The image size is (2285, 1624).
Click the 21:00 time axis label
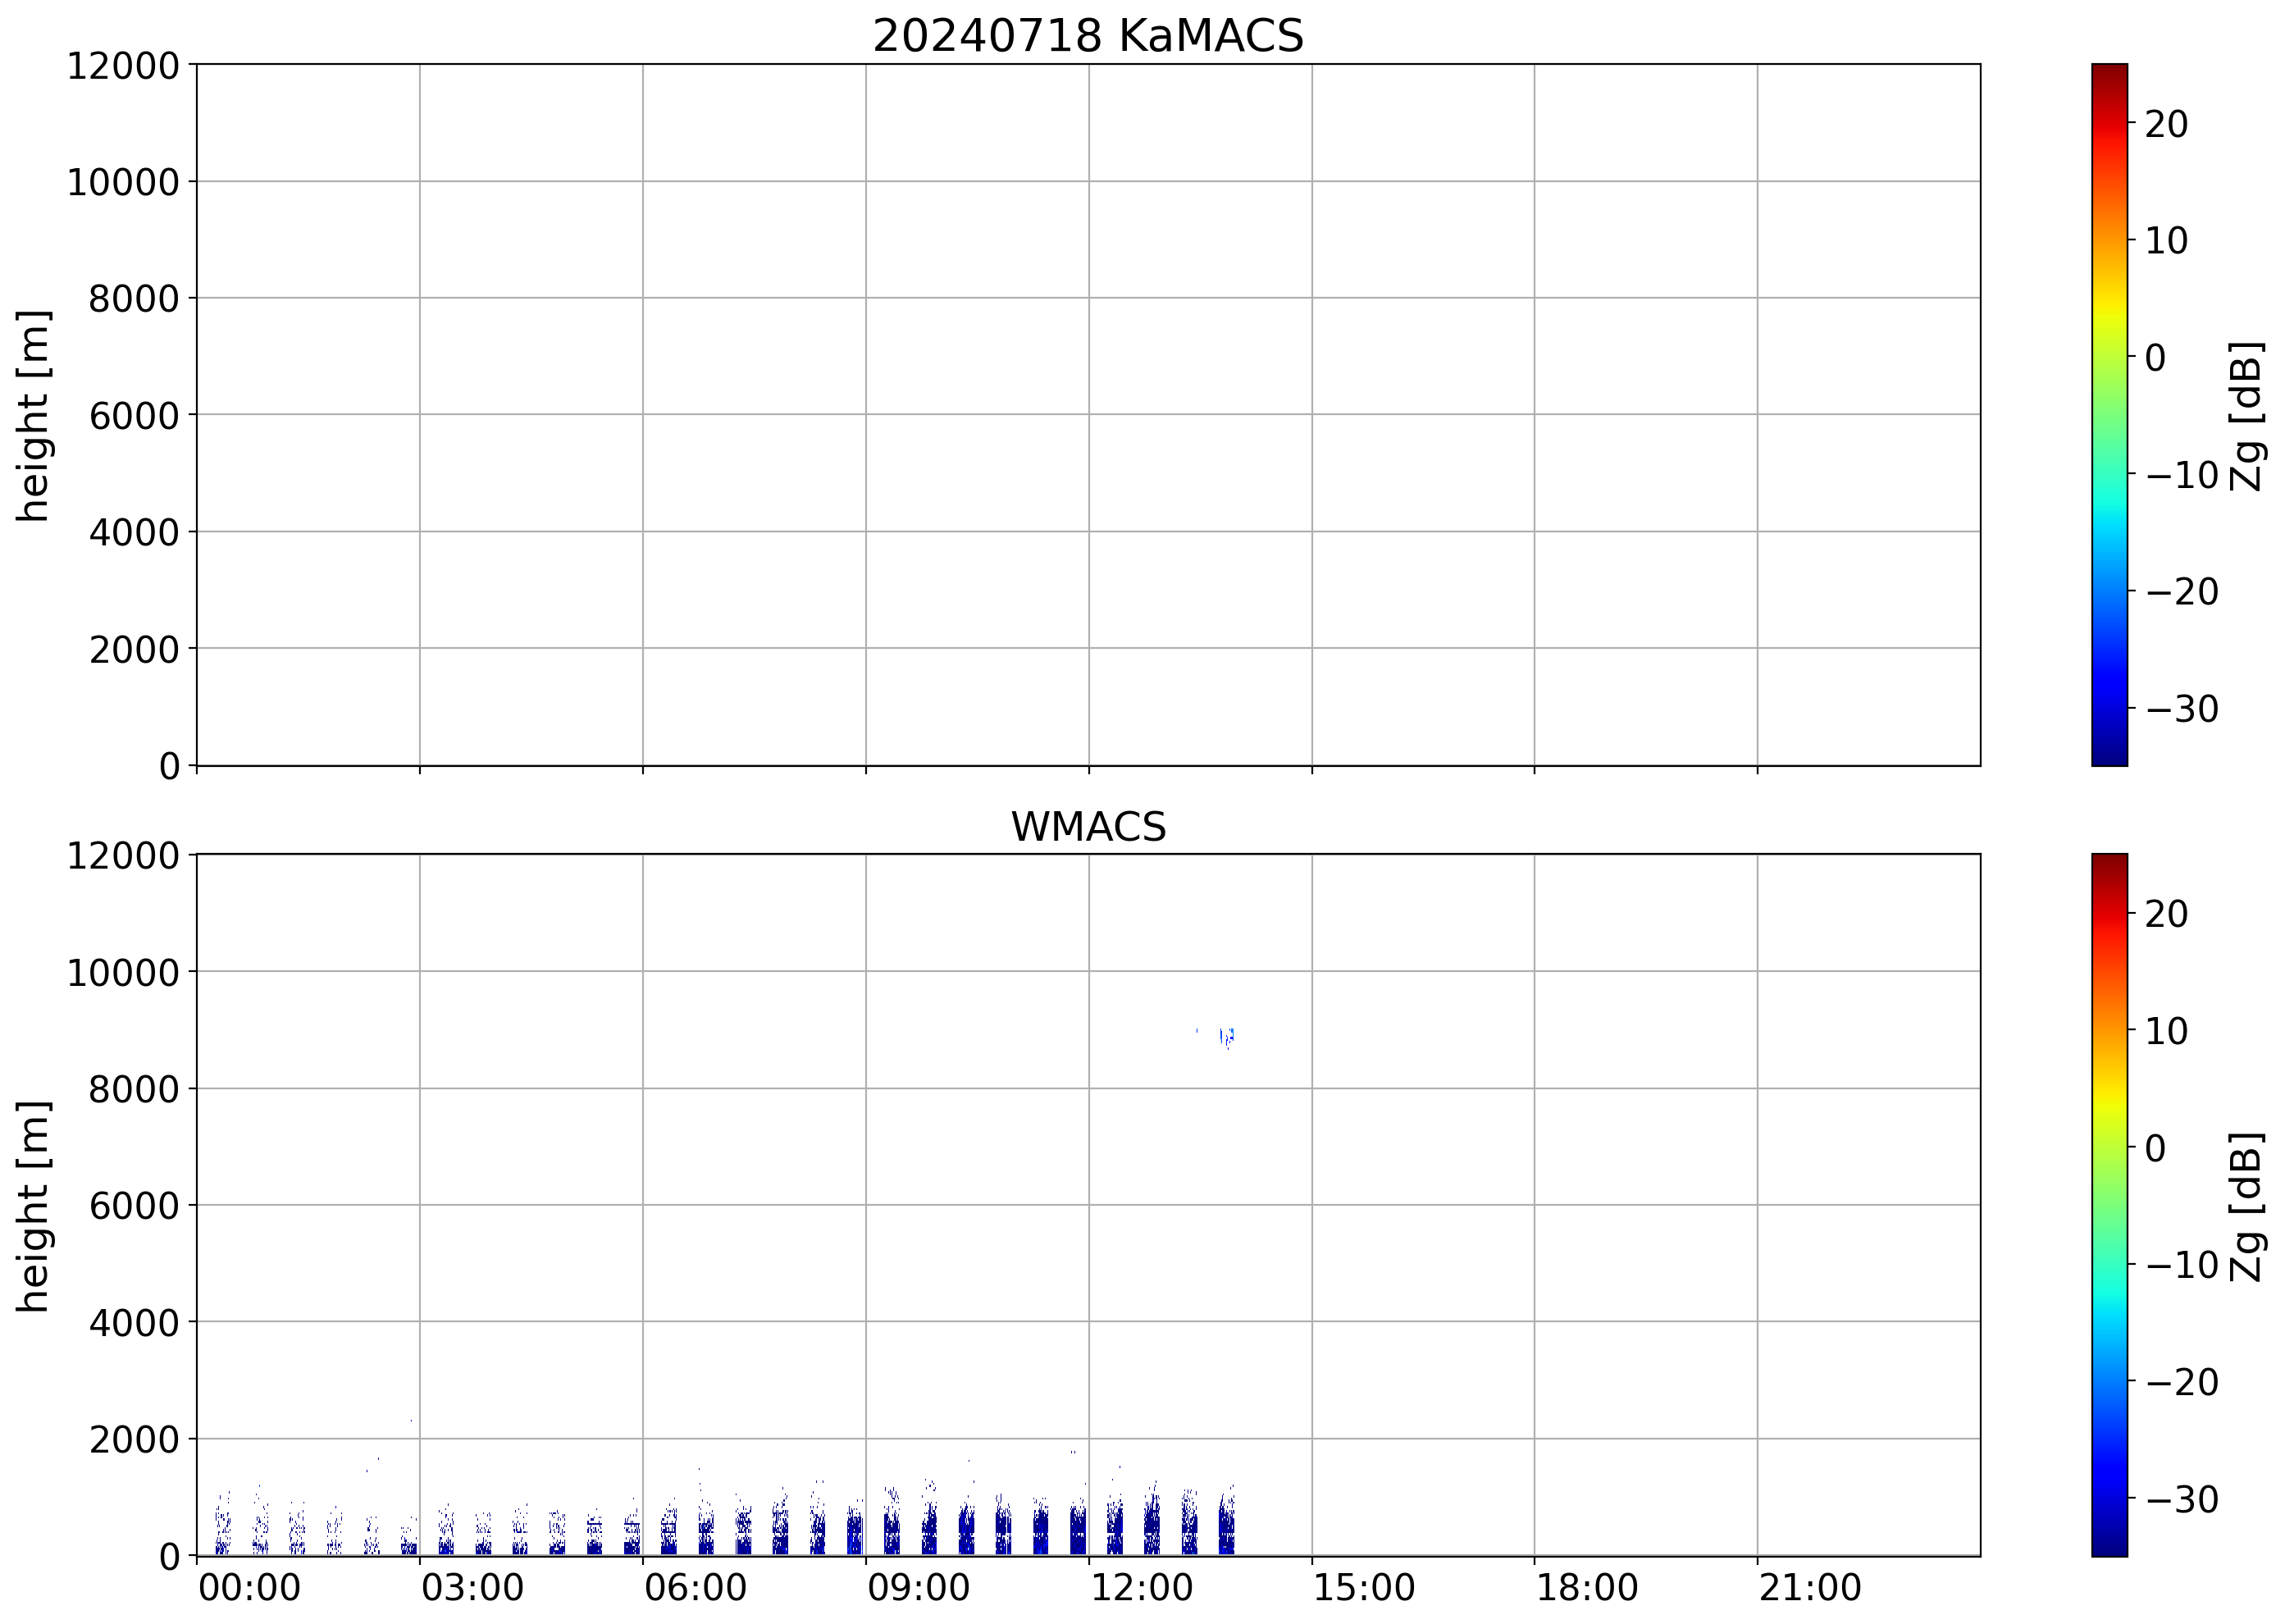(1809, 1588)
